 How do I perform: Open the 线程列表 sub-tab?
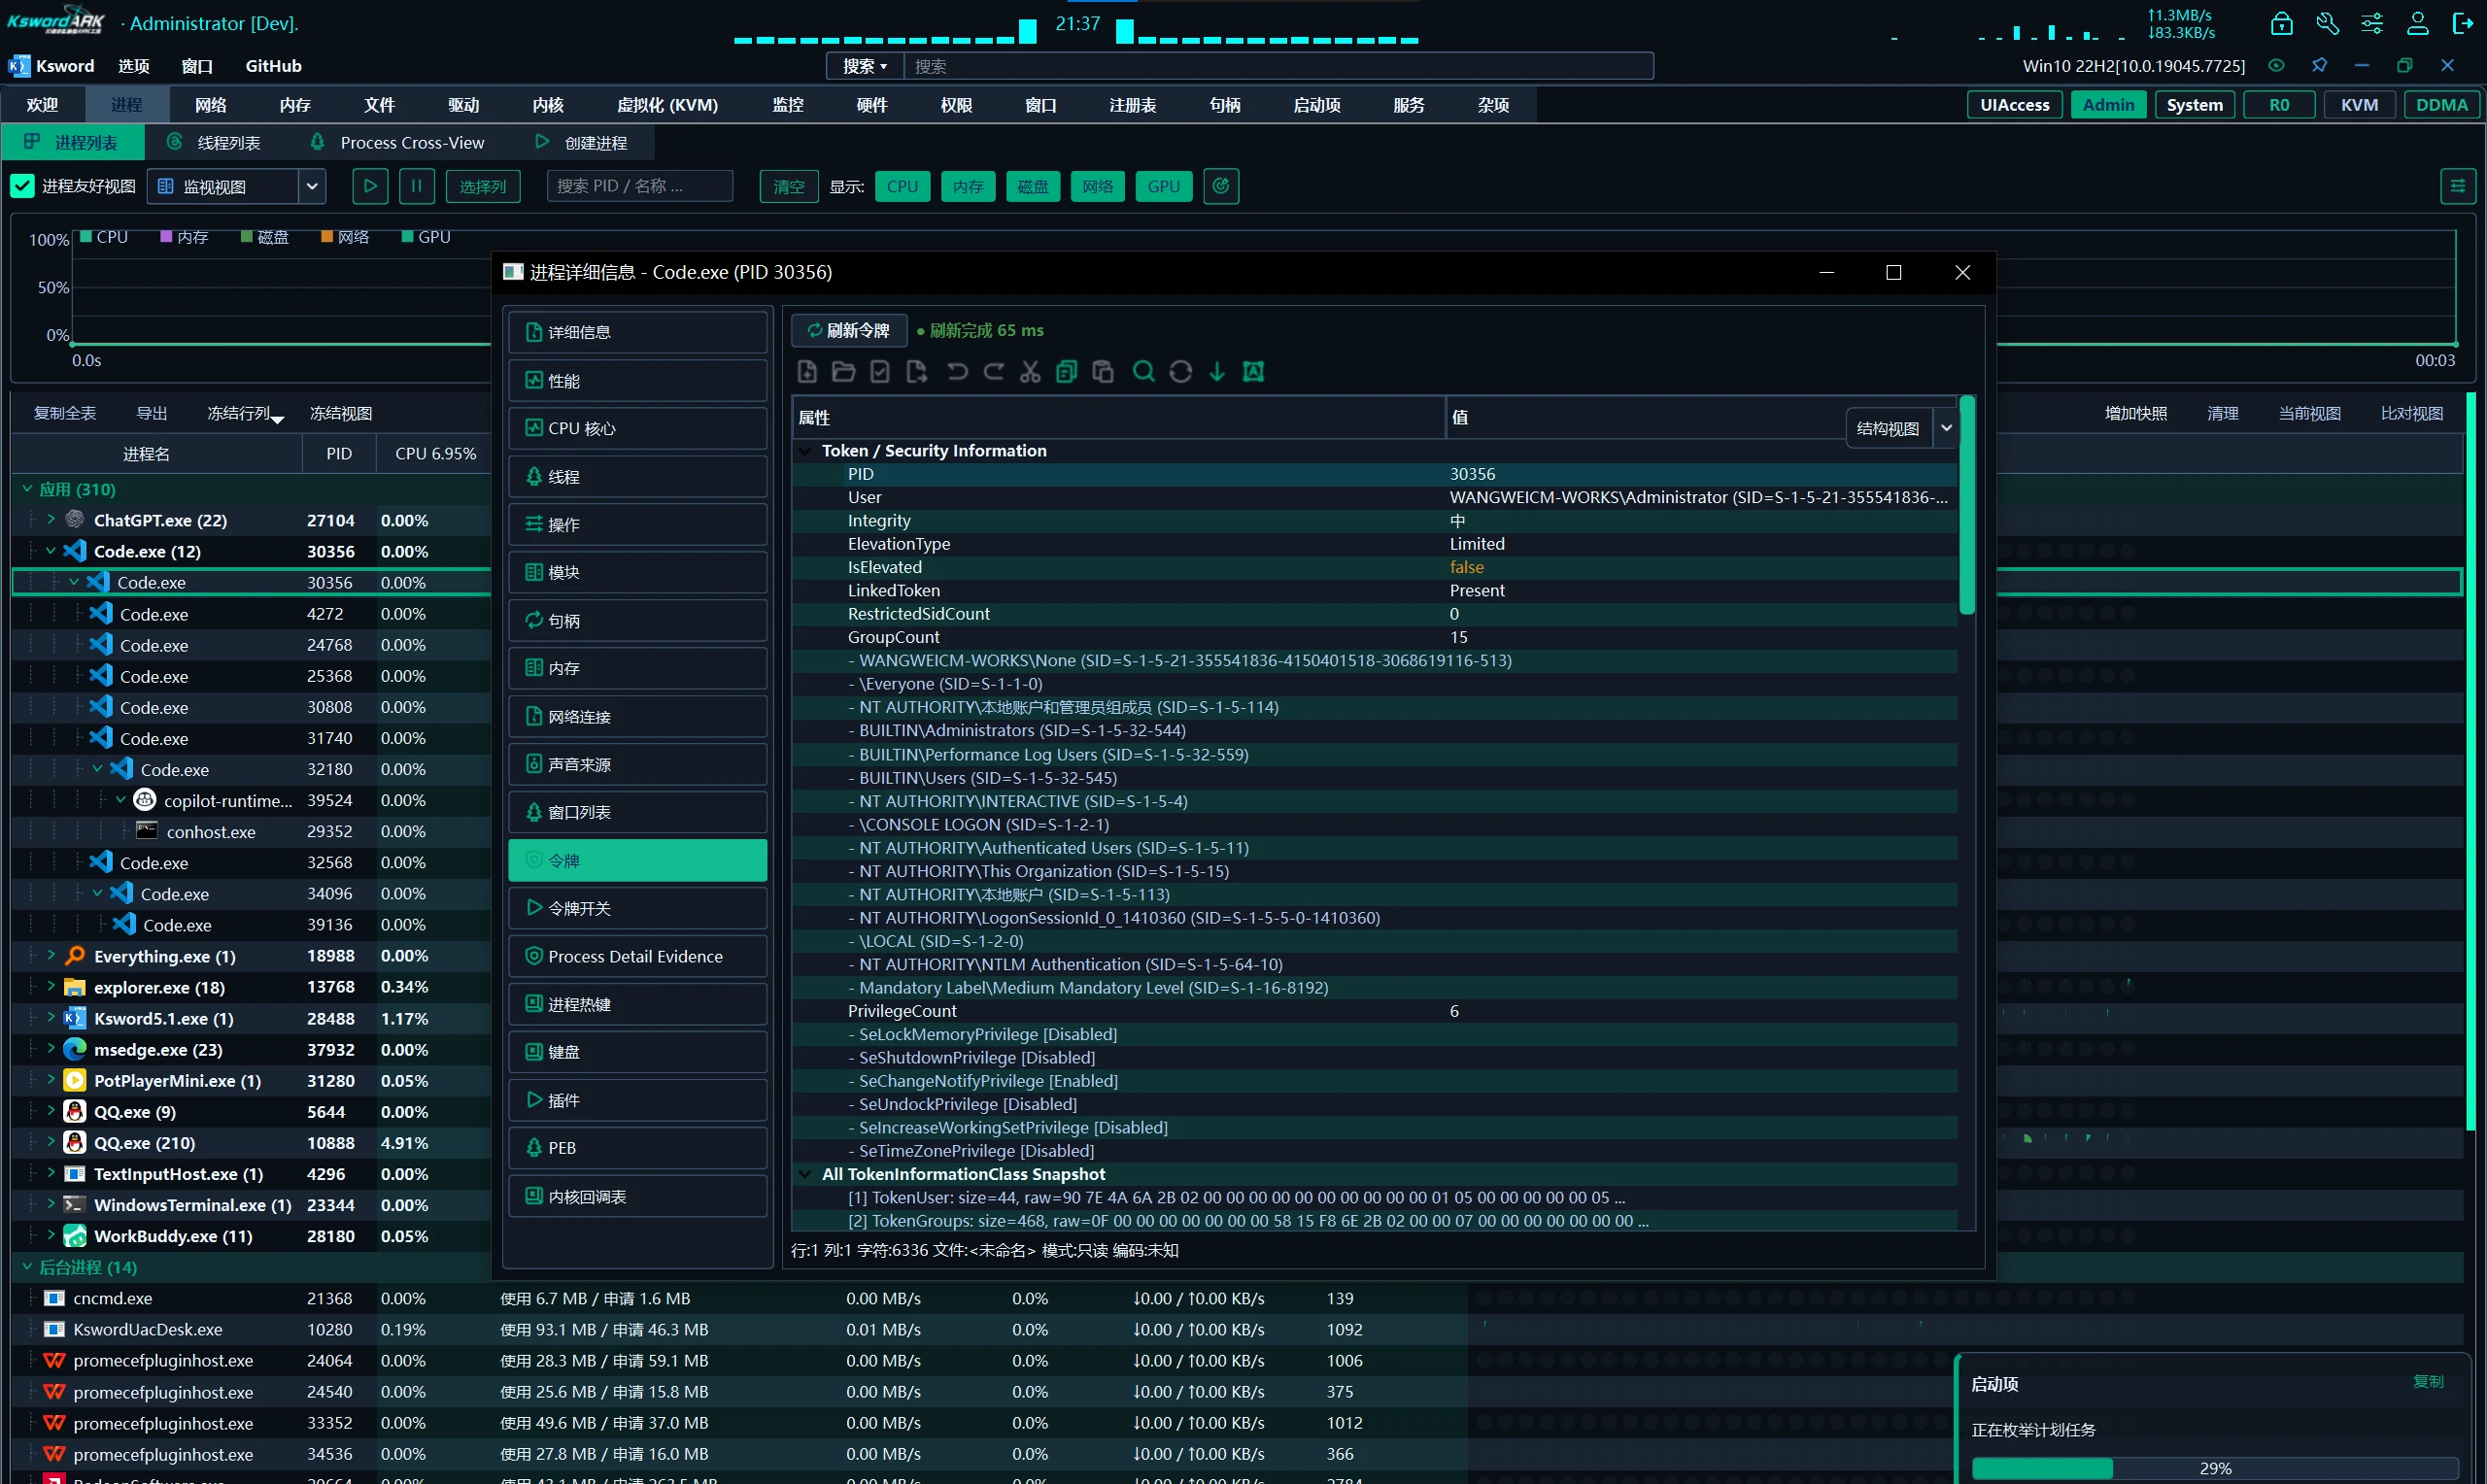click(214, 143)
